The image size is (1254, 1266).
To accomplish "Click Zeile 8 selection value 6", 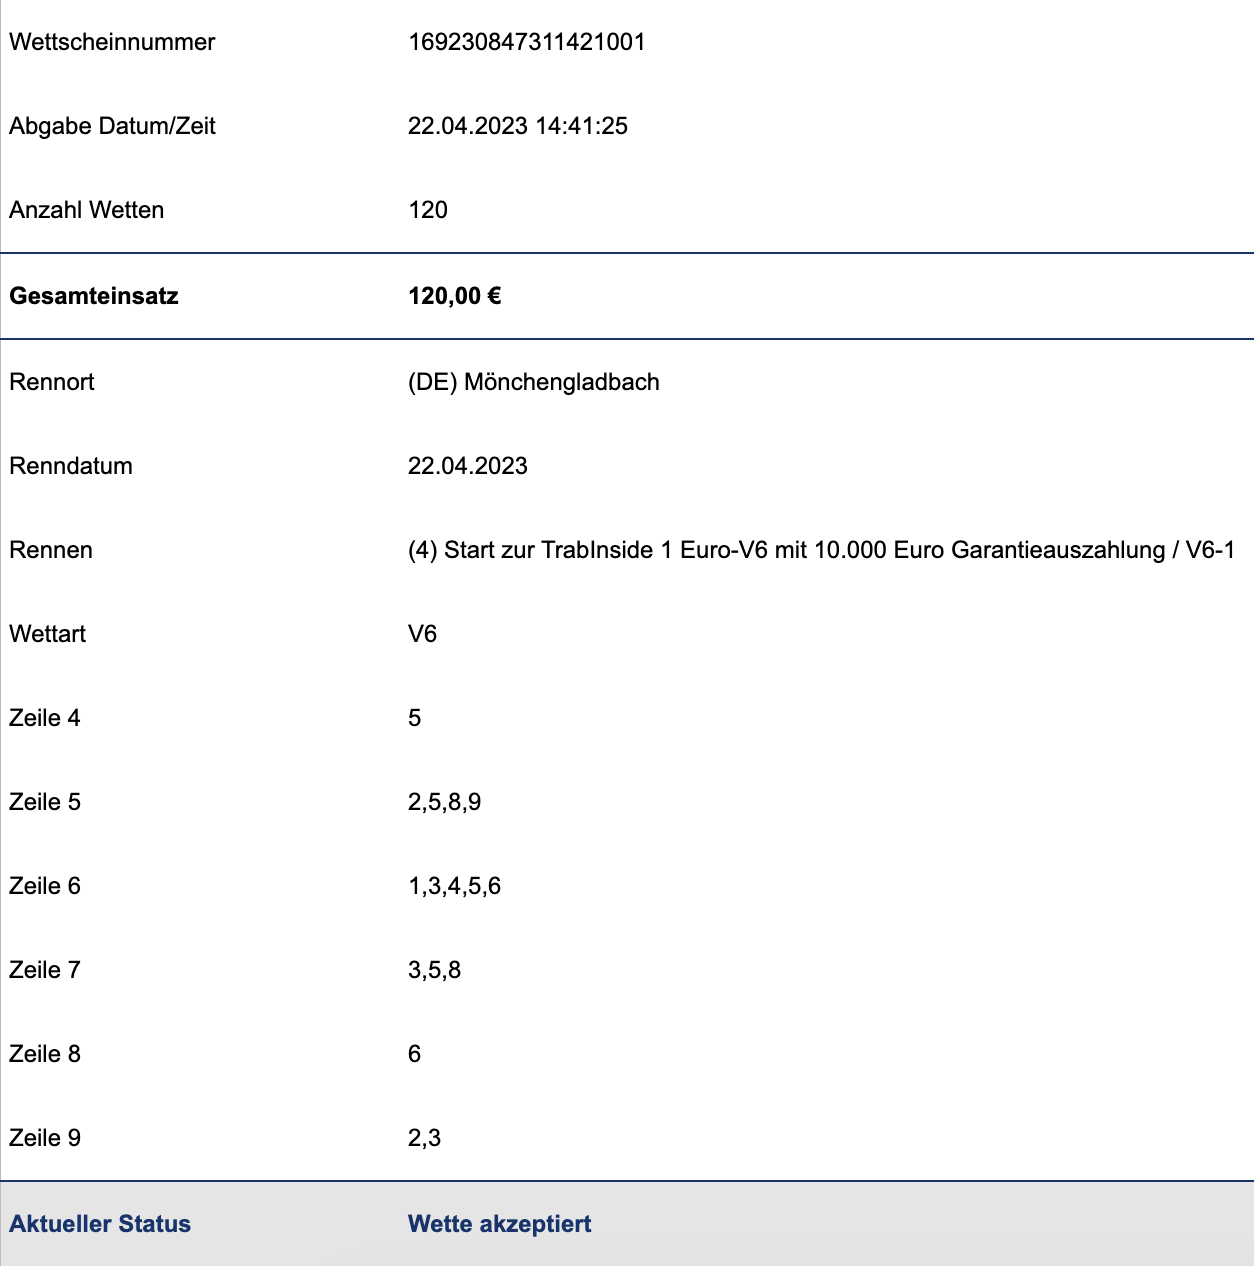I will coord(415,1054).
